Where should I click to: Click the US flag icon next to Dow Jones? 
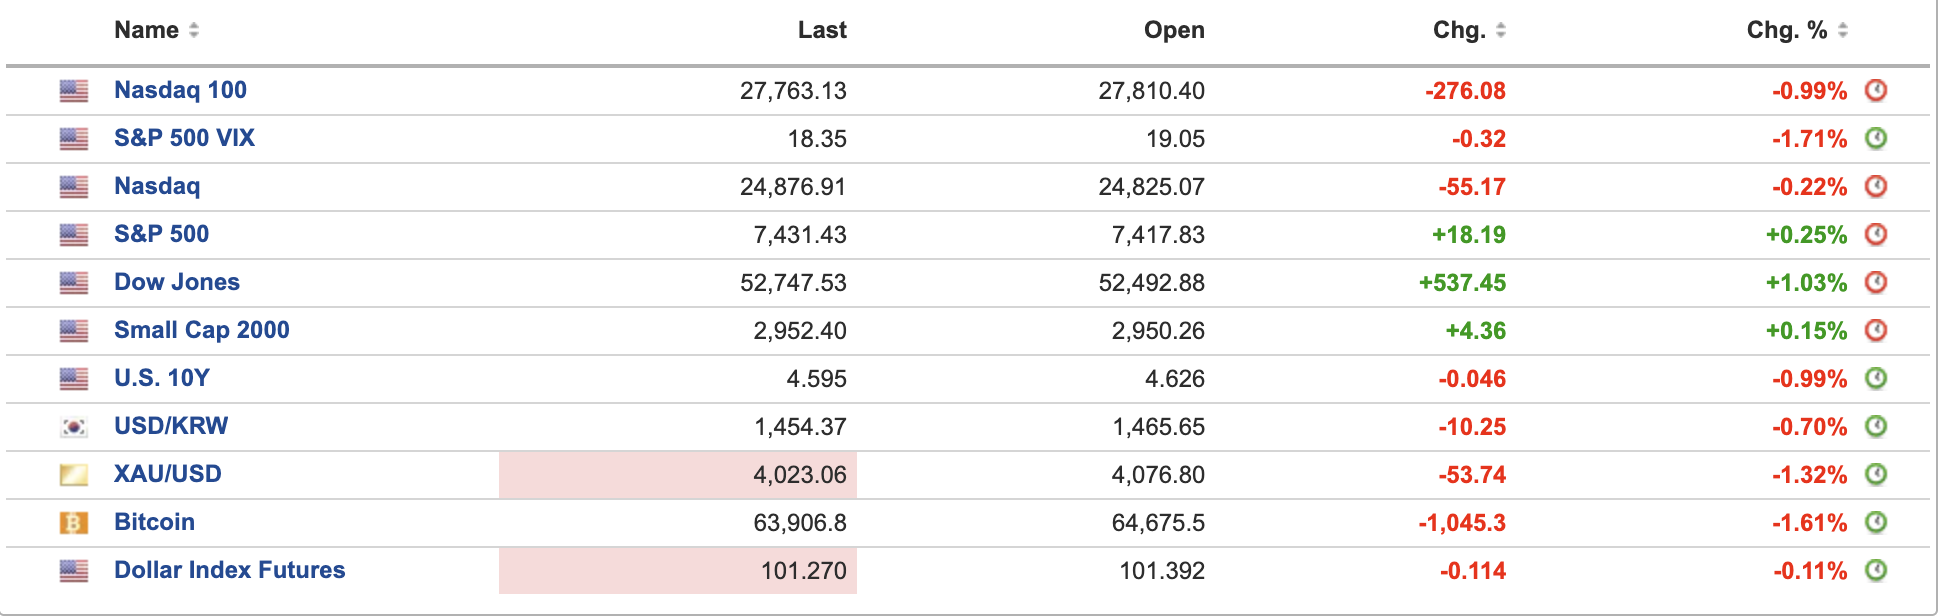point(74,283)
